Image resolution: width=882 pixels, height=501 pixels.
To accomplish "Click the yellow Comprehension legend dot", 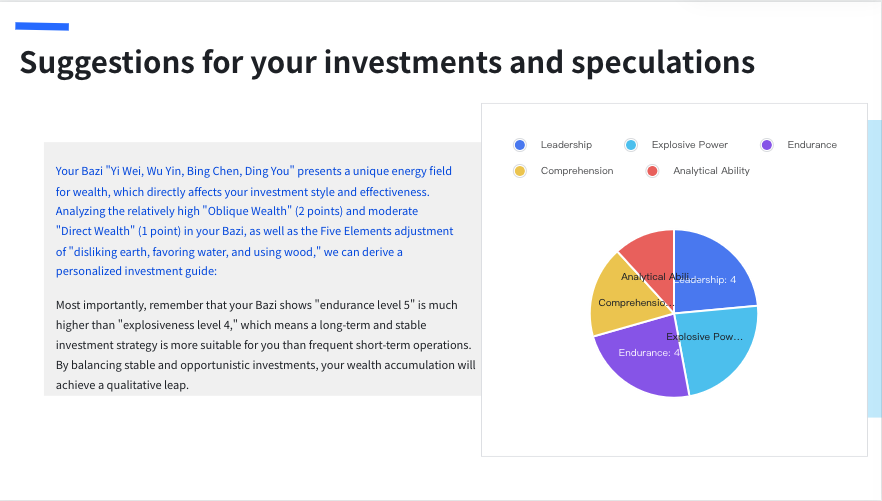I will 520,171.
